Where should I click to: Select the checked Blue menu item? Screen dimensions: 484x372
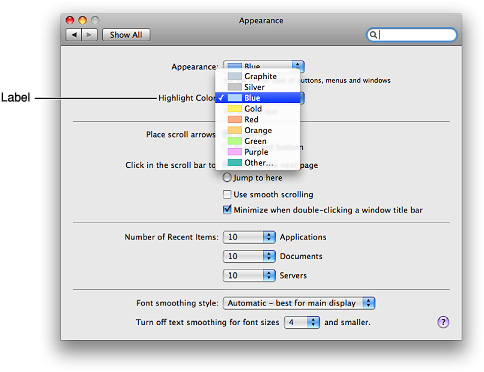point(258,98)
